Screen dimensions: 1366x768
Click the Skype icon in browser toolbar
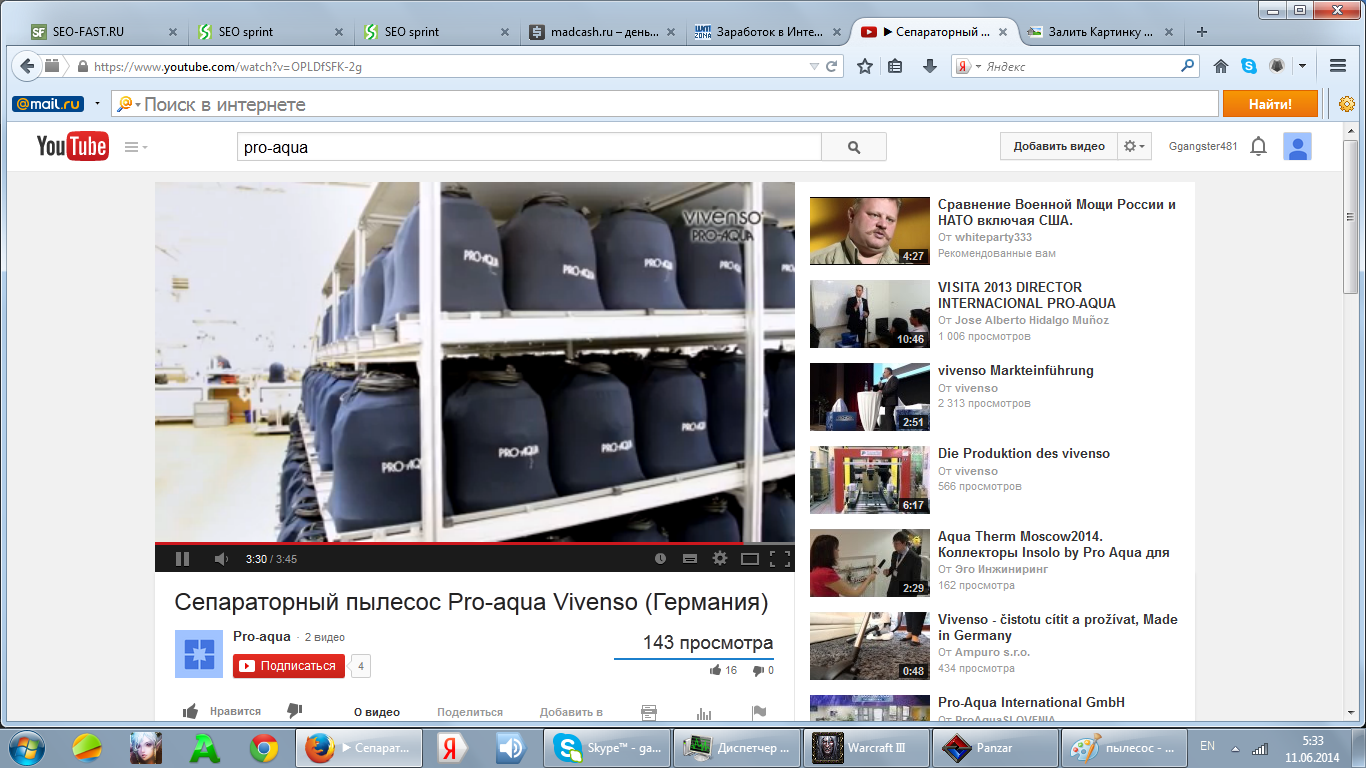point(1249,67)
